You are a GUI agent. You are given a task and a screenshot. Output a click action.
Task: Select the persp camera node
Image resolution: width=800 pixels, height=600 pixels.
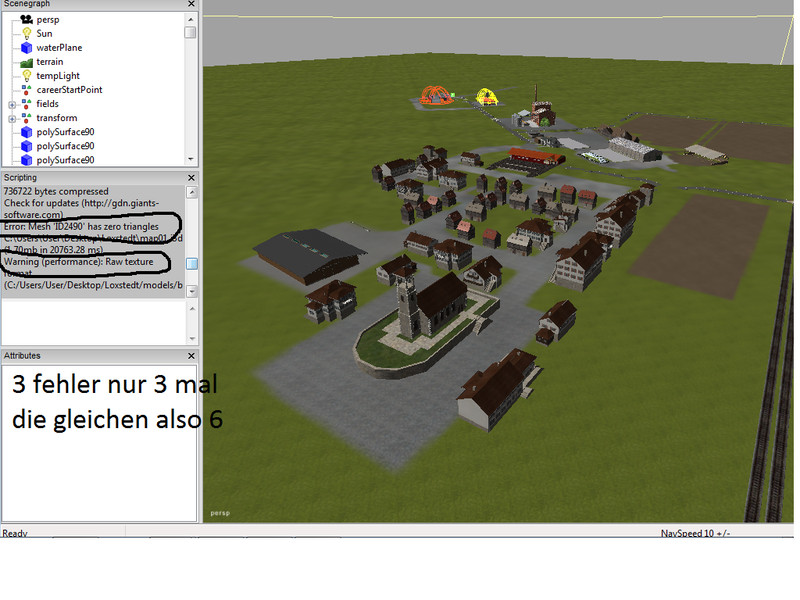click(x=48, y=19)
